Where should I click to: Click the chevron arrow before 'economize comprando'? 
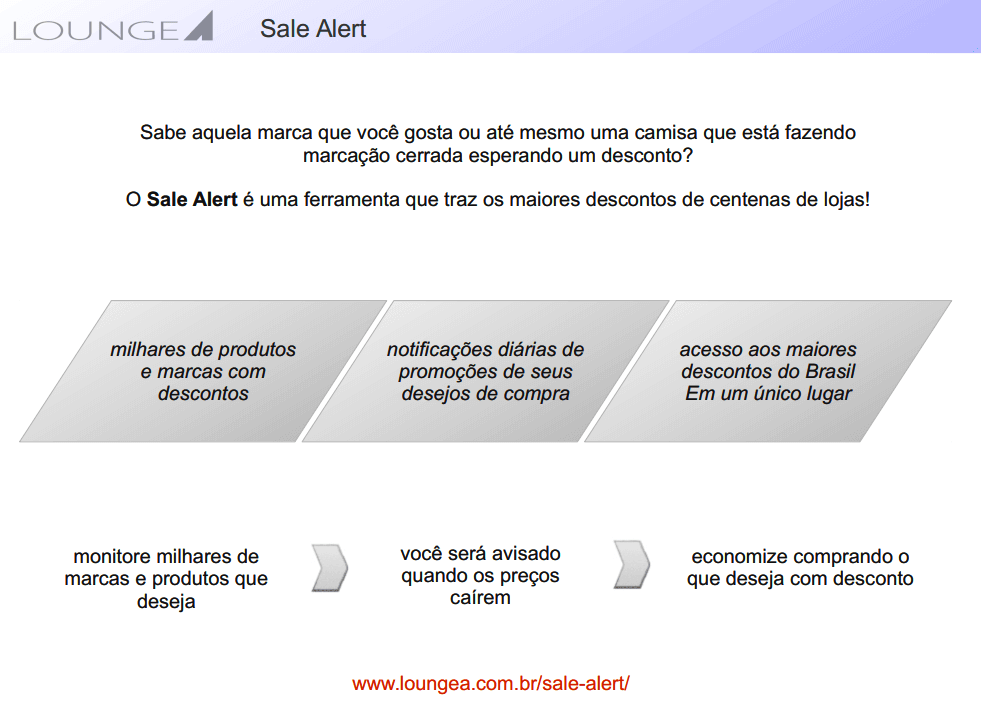632,565
